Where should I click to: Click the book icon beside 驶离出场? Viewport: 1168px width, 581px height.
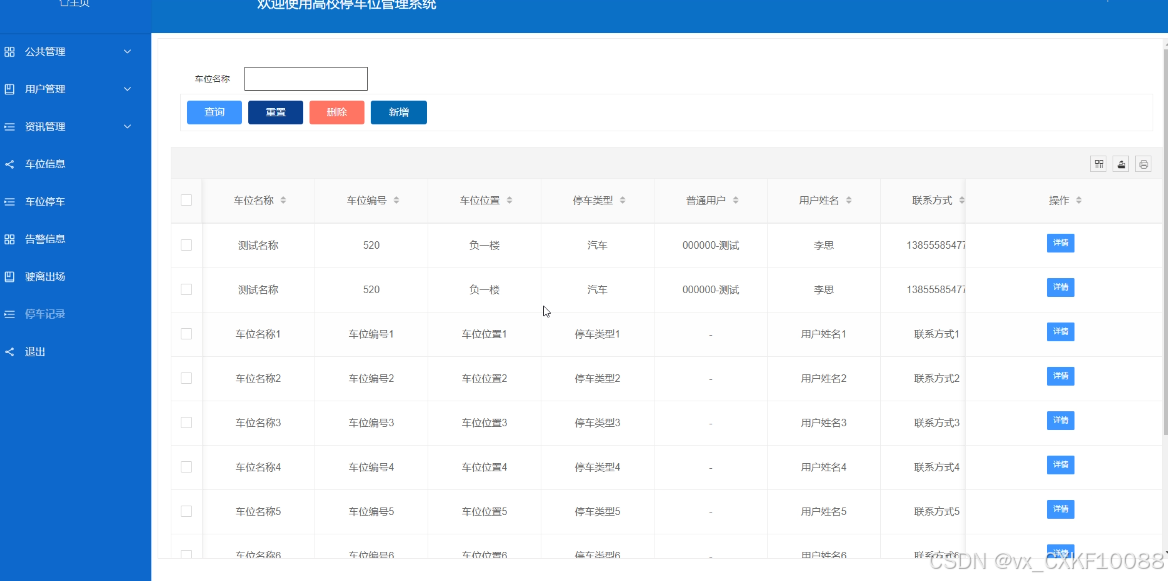tap(10, 276)
